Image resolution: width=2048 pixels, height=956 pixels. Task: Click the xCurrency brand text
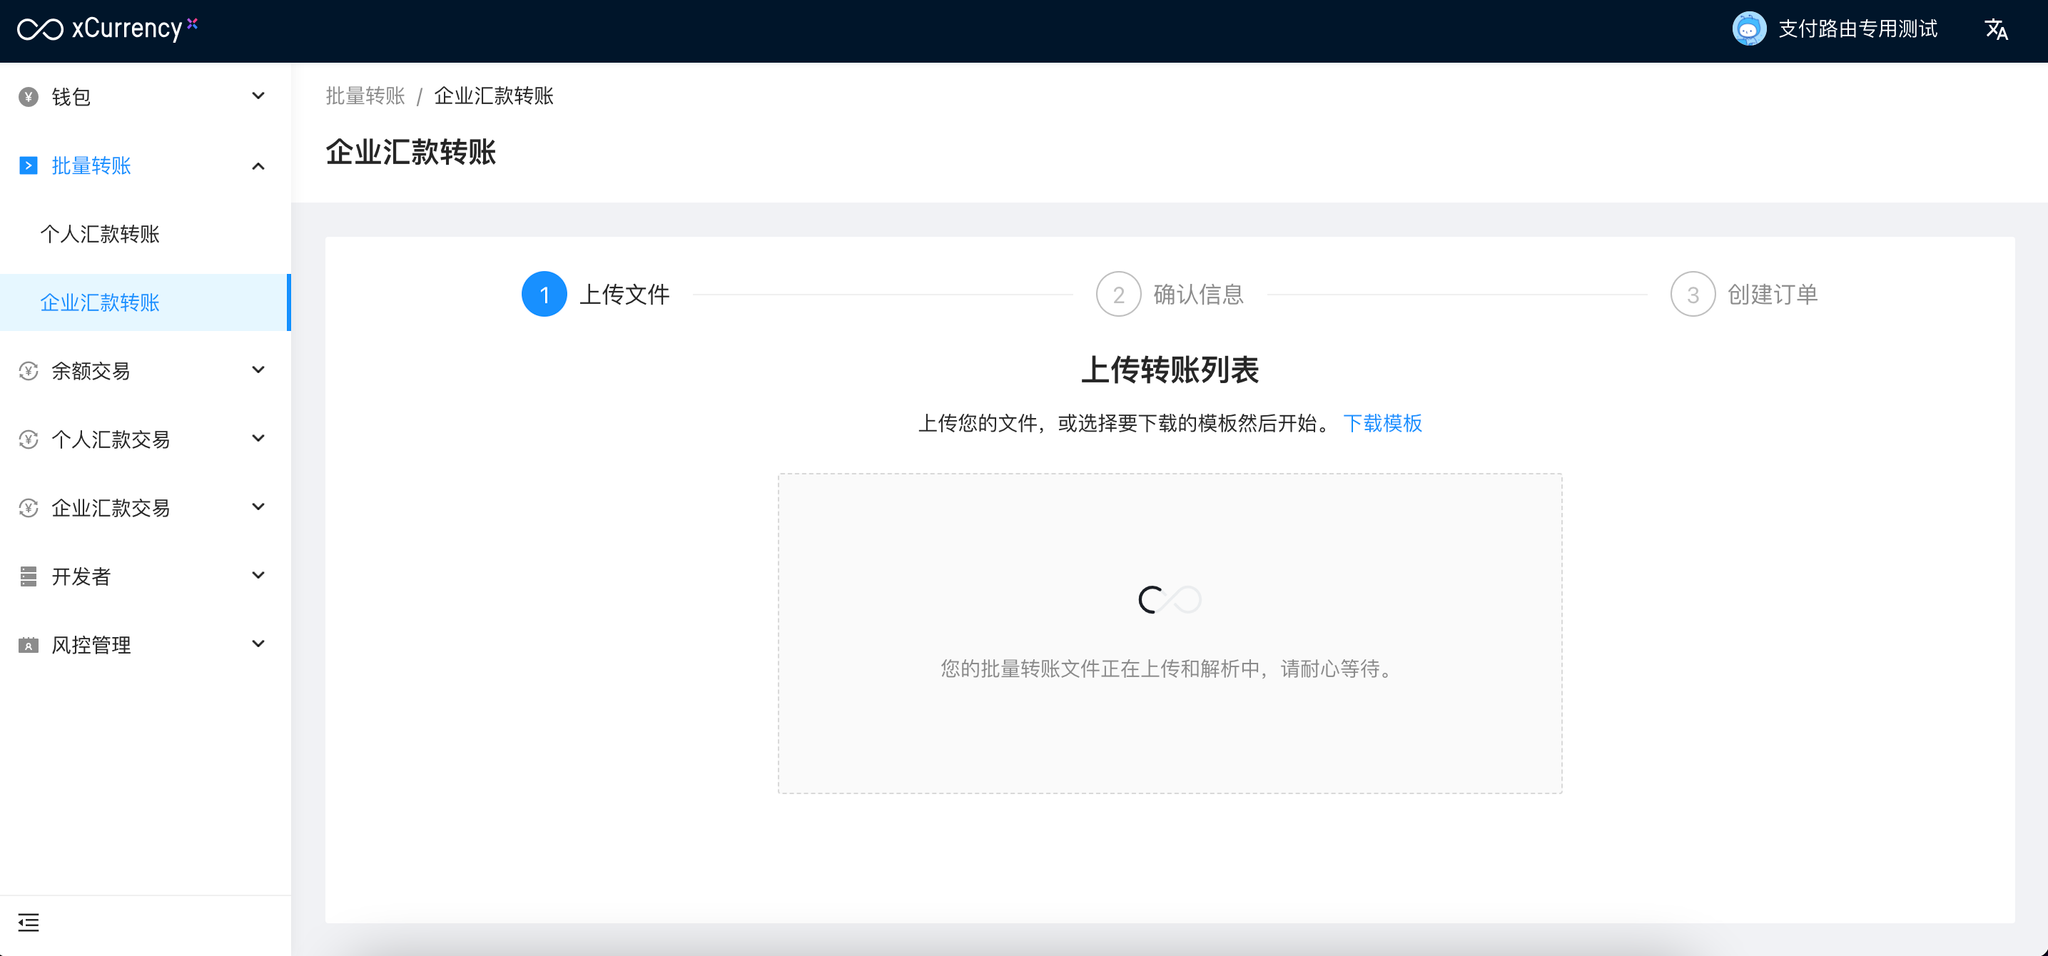click(x=127, y=29)
